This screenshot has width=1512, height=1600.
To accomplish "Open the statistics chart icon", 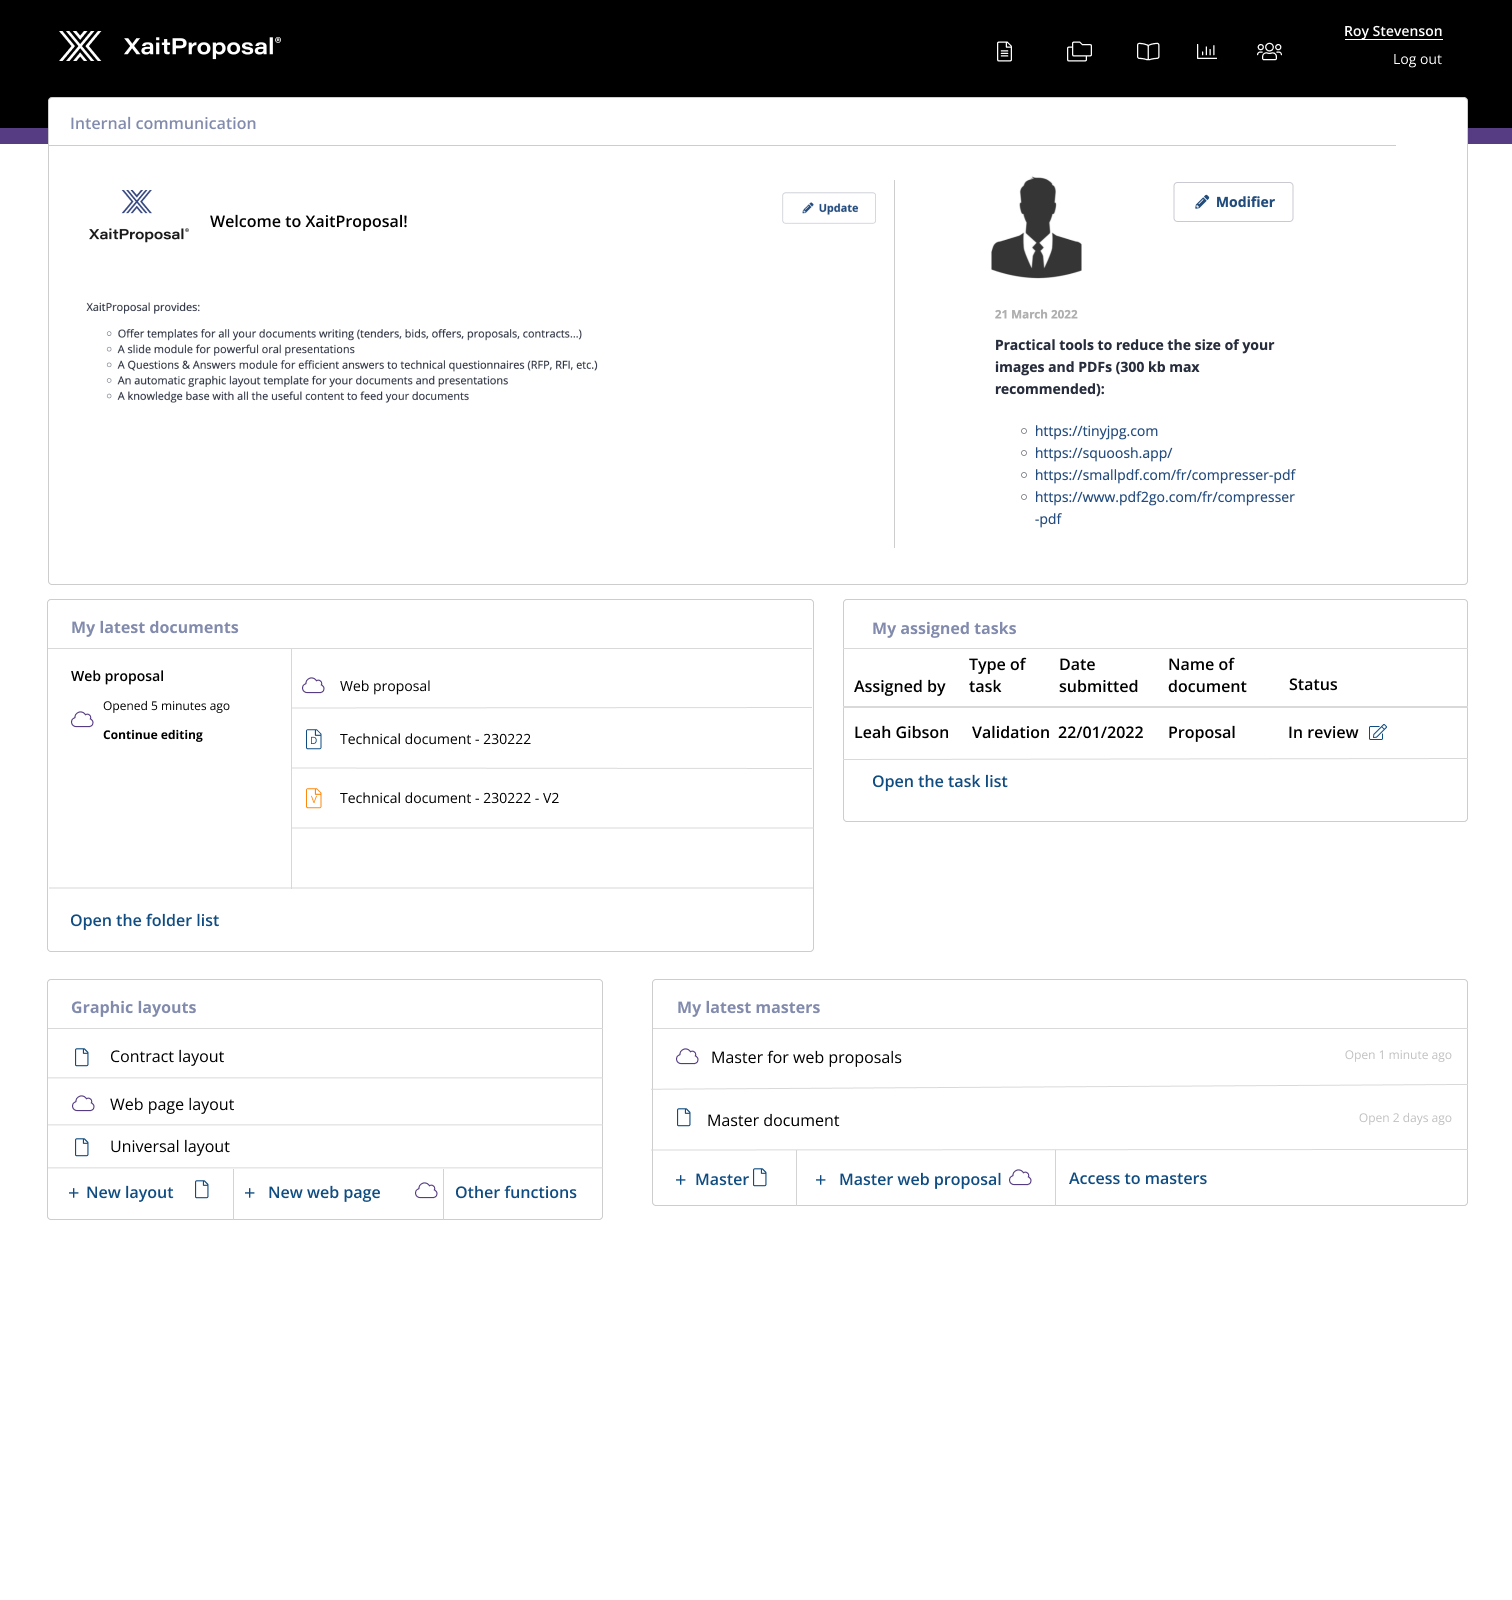I will point(1207,51).
